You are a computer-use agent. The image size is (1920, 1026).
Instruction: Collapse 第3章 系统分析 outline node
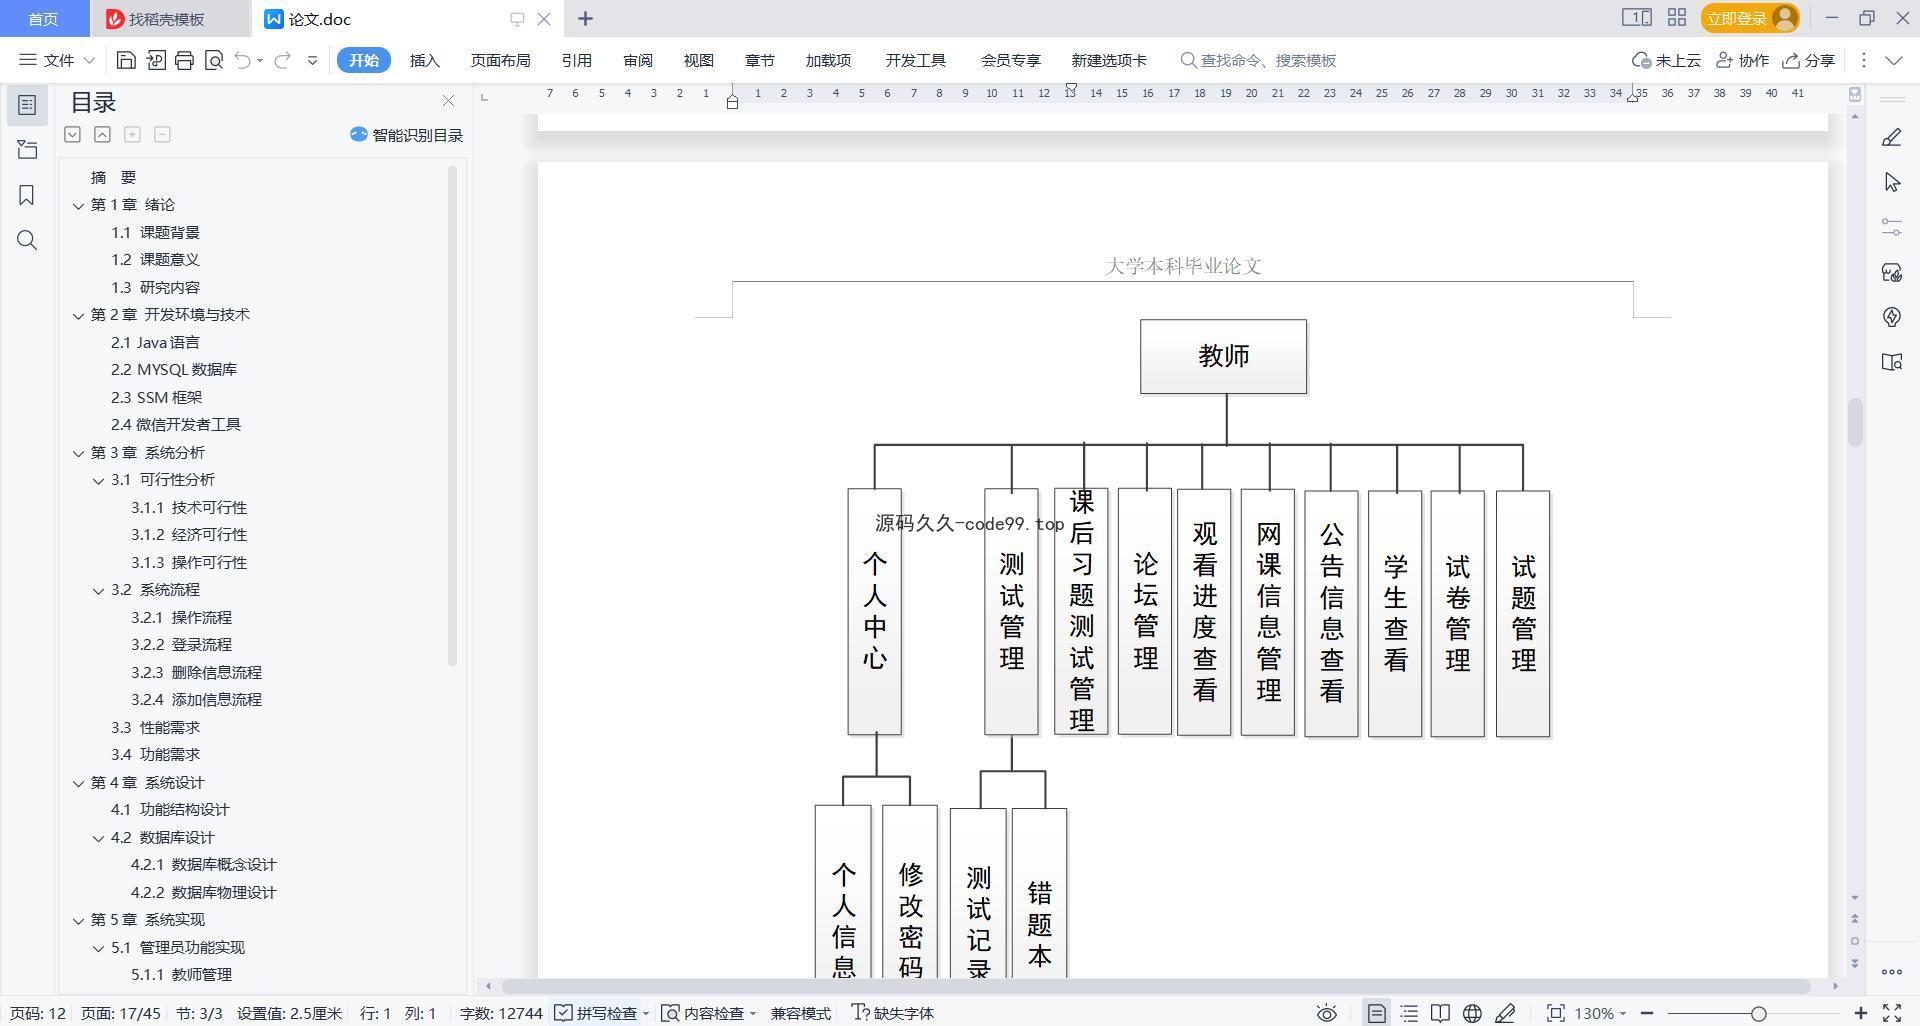pos(78,453)
